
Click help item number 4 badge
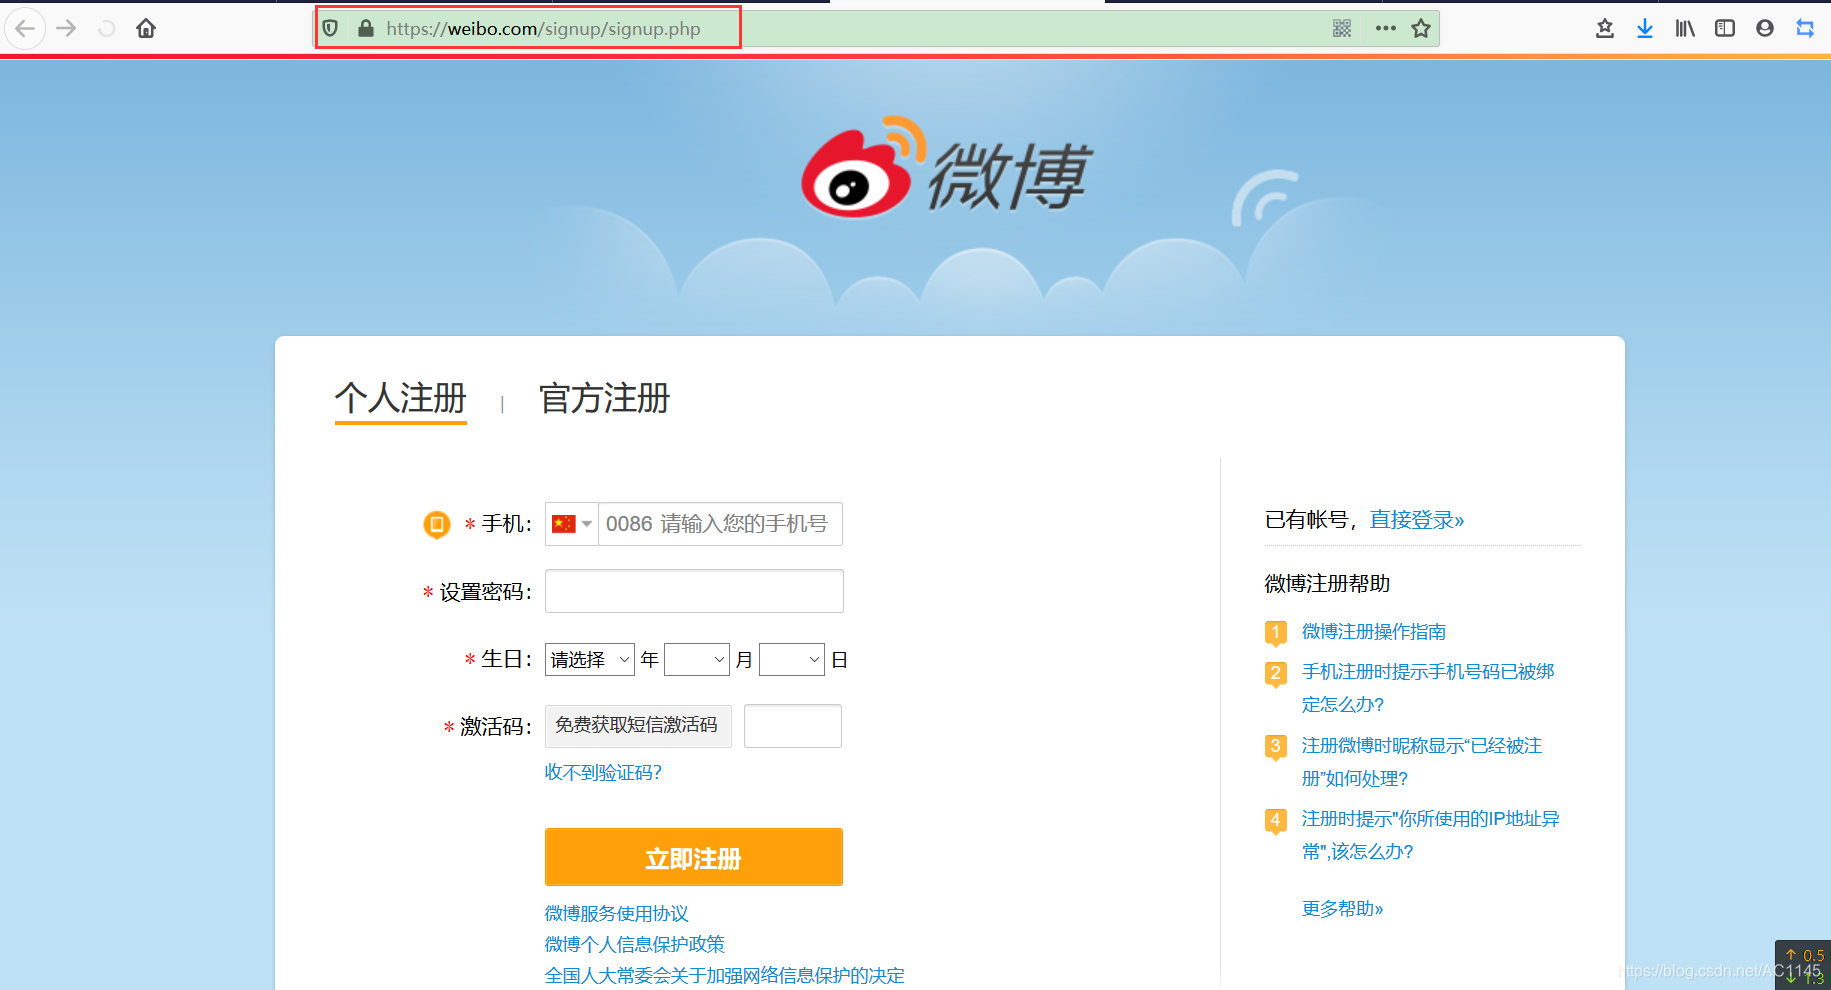click(x=1275, y=821)
